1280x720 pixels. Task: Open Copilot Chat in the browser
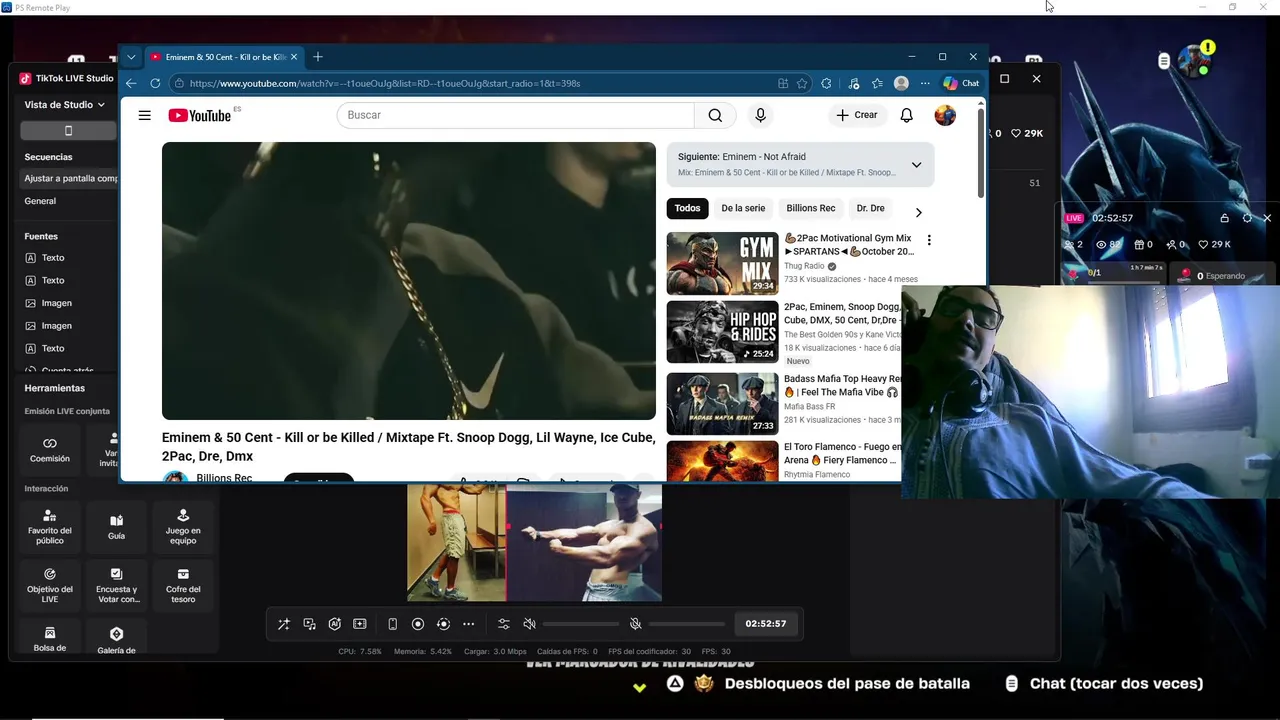click(961, 83)
